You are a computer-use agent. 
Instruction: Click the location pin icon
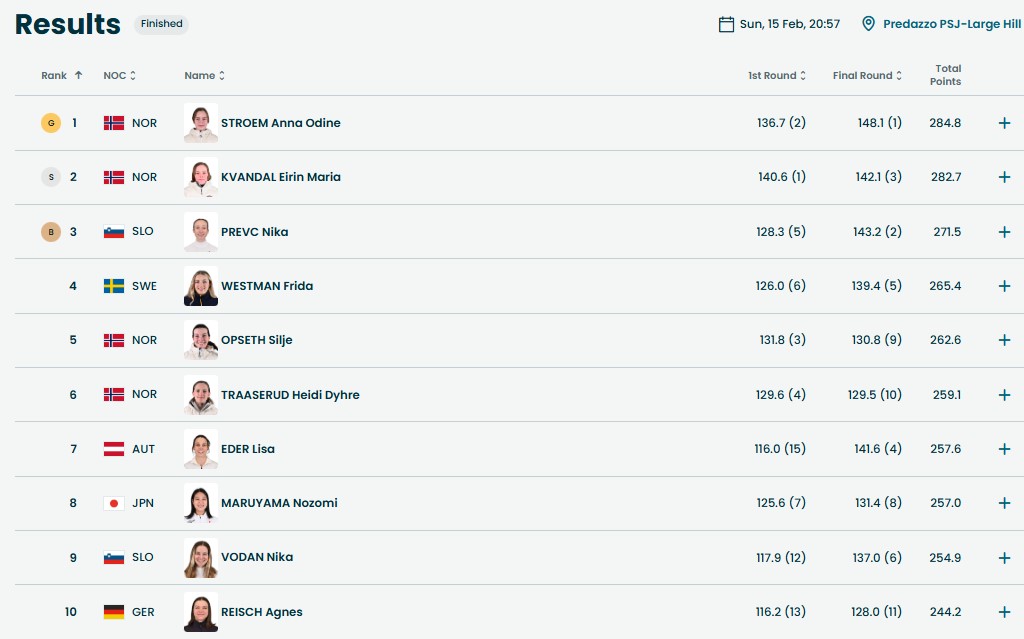pyautogui.click(x=868, y=24)
